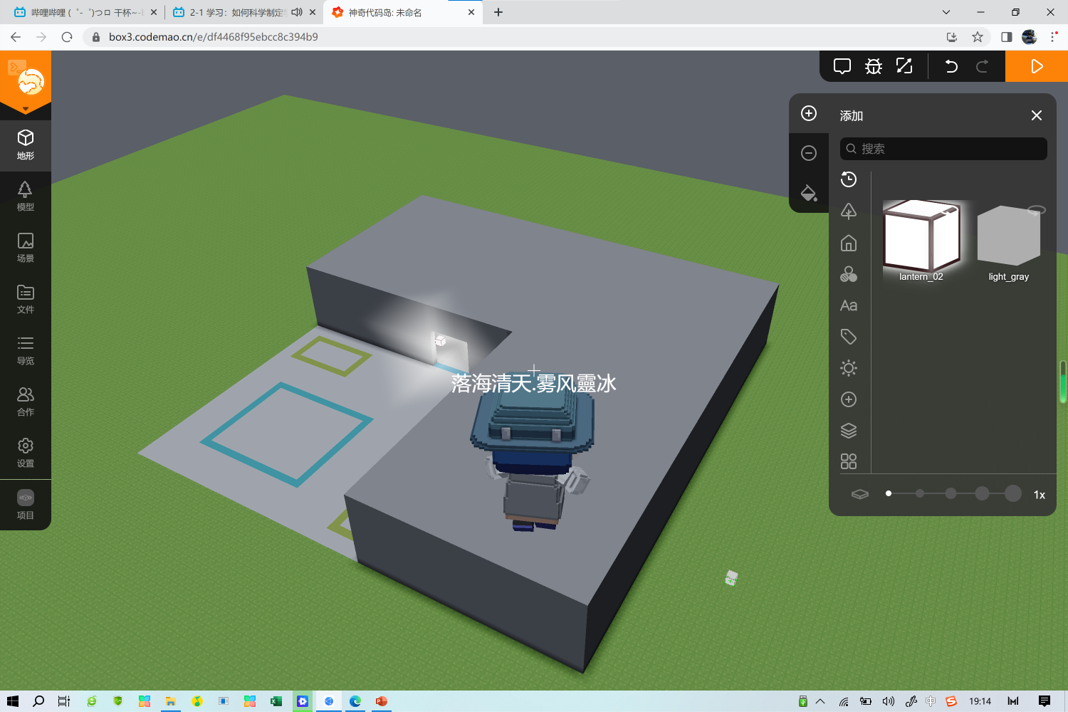Show hidden system tray icons chevron
Screen dimensions: 1068x712
(x=820, y=701)
